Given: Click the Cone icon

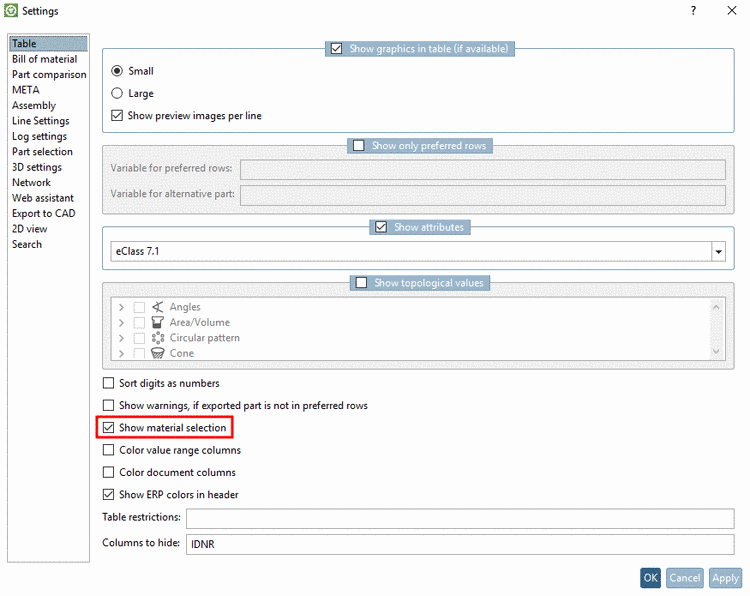Looking at the screenshot, I should coord(157,353).
